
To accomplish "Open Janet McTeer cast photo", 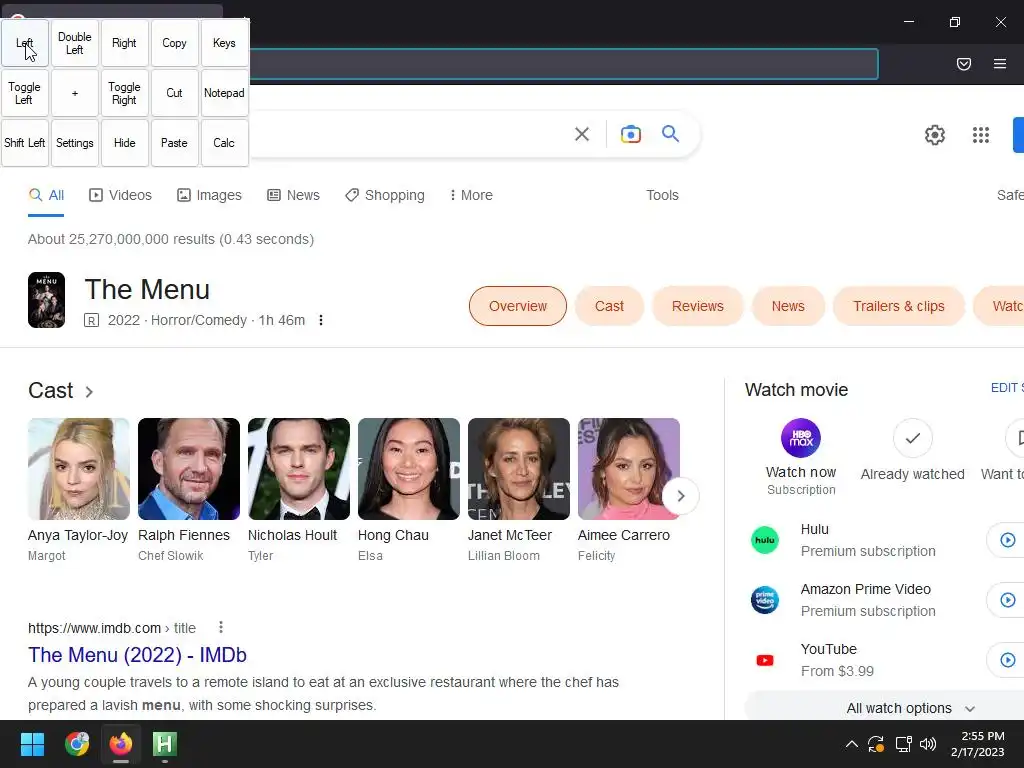I will 519,469.
